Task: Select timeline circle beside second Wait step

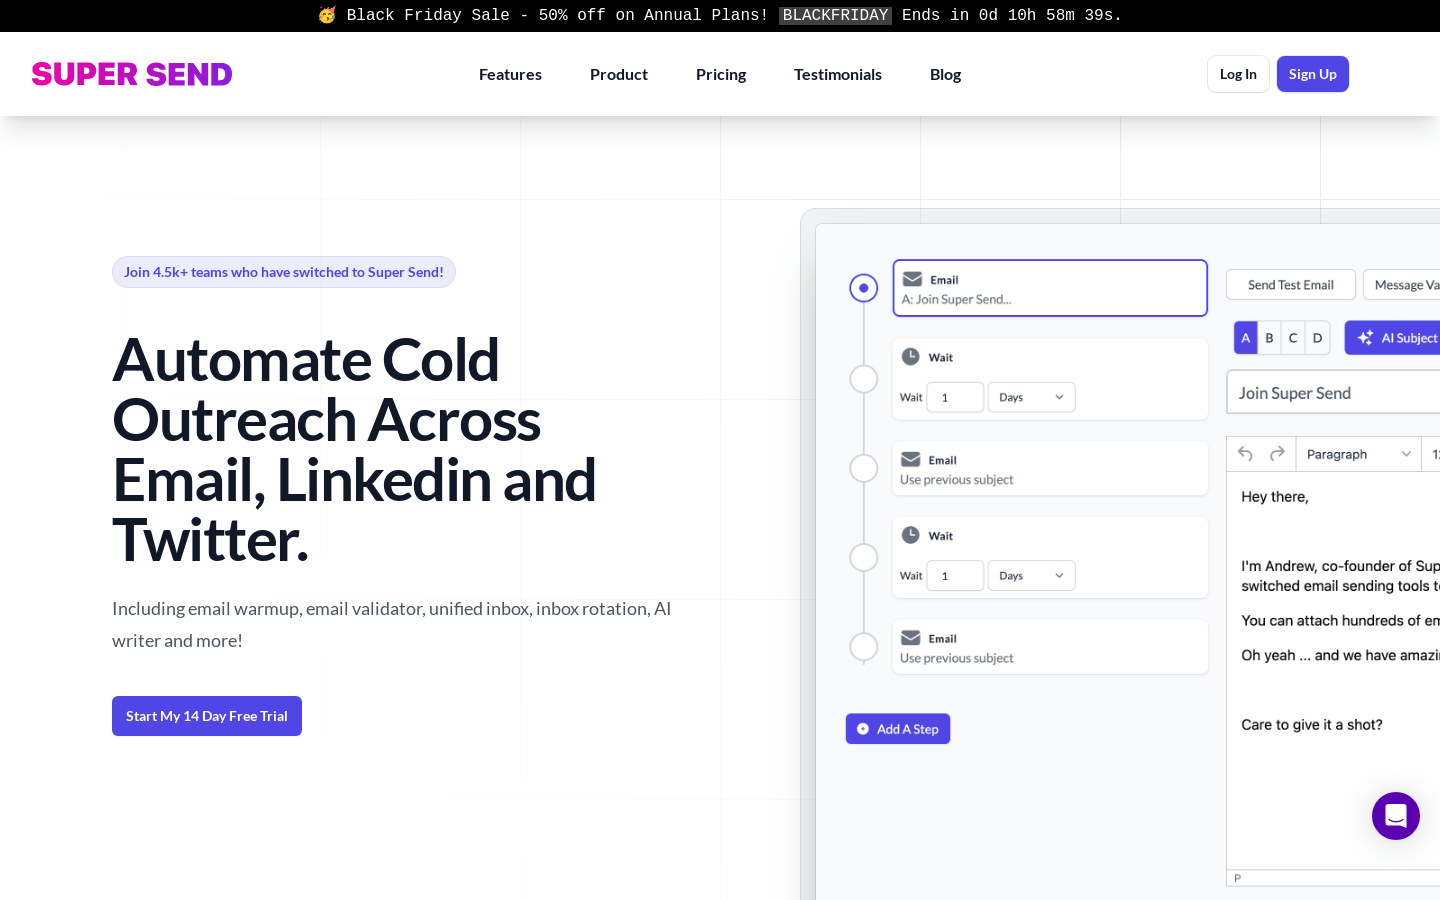Action: [863, 557]
